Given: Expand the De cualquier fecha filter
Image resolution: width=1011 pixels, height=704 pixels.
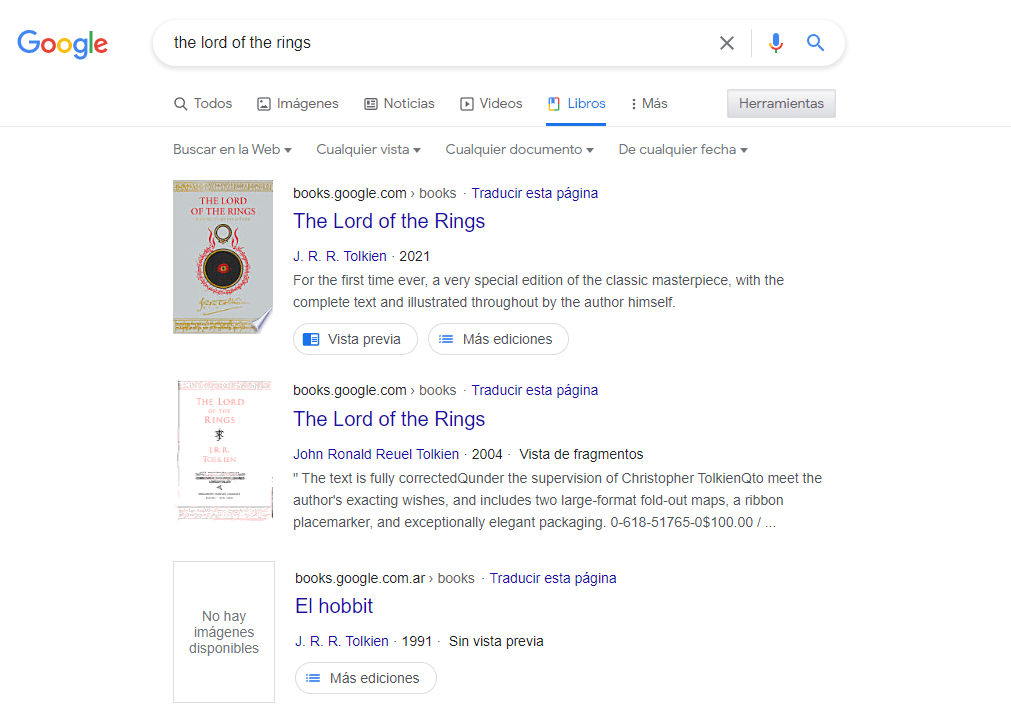Looking at the screenshot, I should click(x=683, y=149).
